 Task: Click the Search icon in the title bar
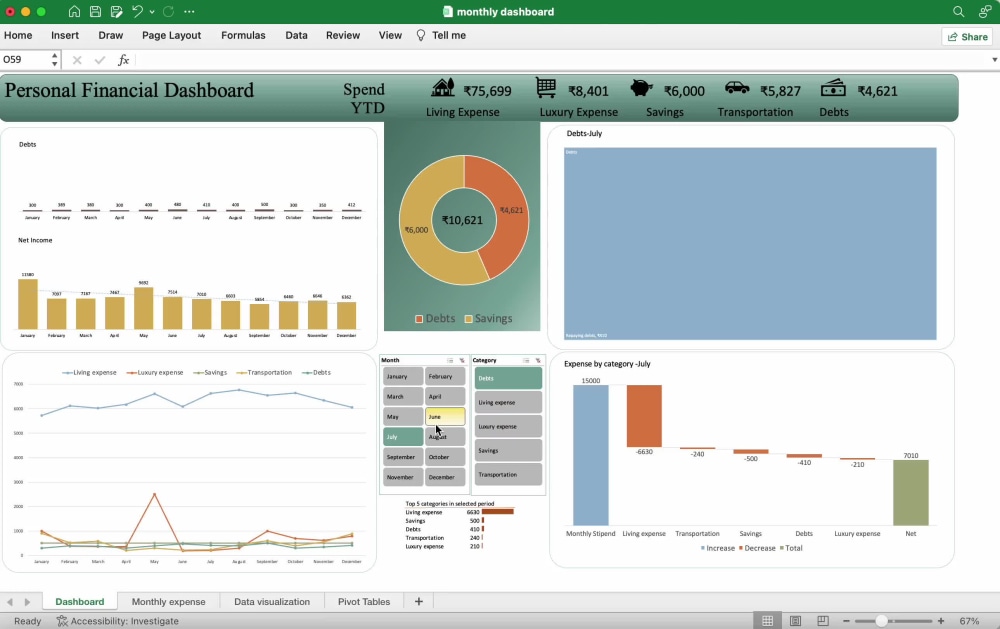pos(957,11)
